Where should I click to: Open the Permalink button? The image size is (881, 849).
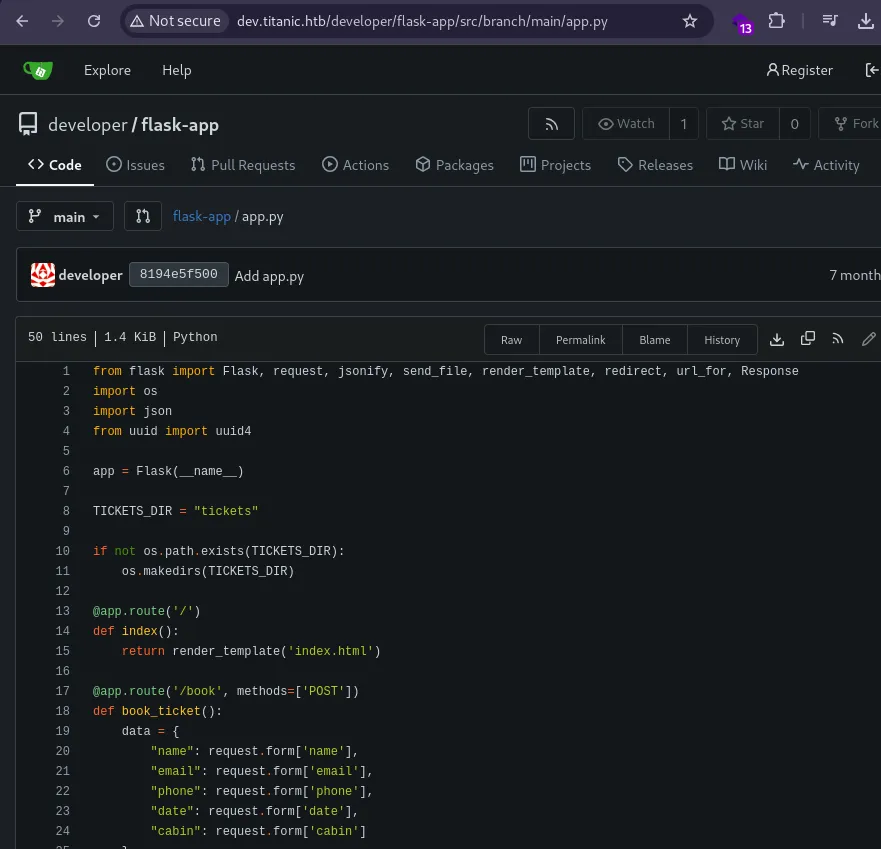(x=580, y=339)
